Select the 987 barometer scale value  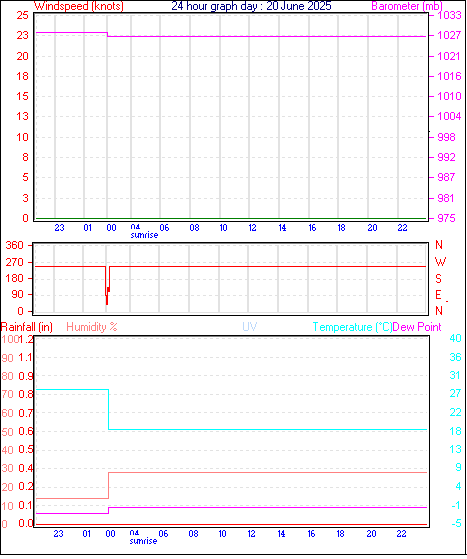[446, 177]
